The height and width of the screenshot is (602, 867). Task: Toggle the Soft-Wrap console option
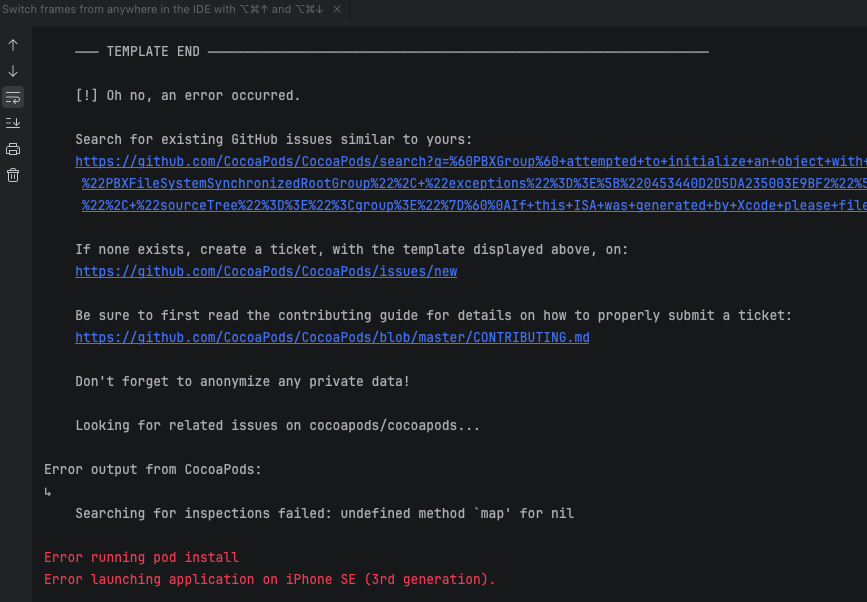click(x=13, y=97)
